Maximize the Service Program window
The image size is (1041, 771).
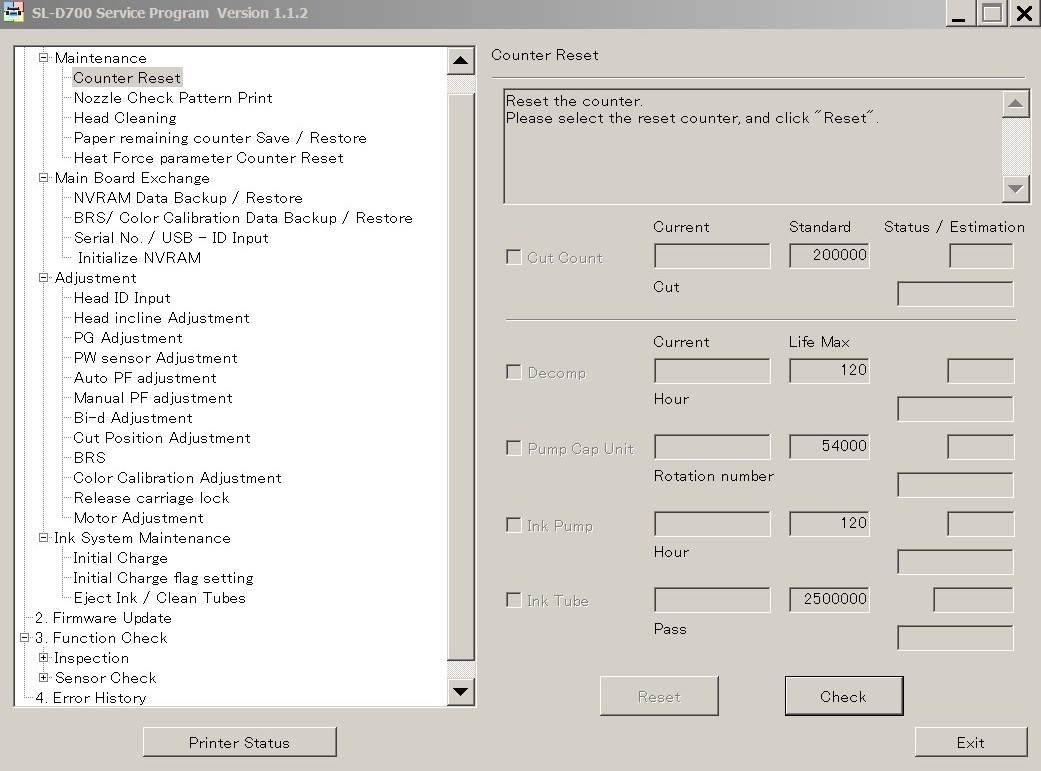(992, 13)
